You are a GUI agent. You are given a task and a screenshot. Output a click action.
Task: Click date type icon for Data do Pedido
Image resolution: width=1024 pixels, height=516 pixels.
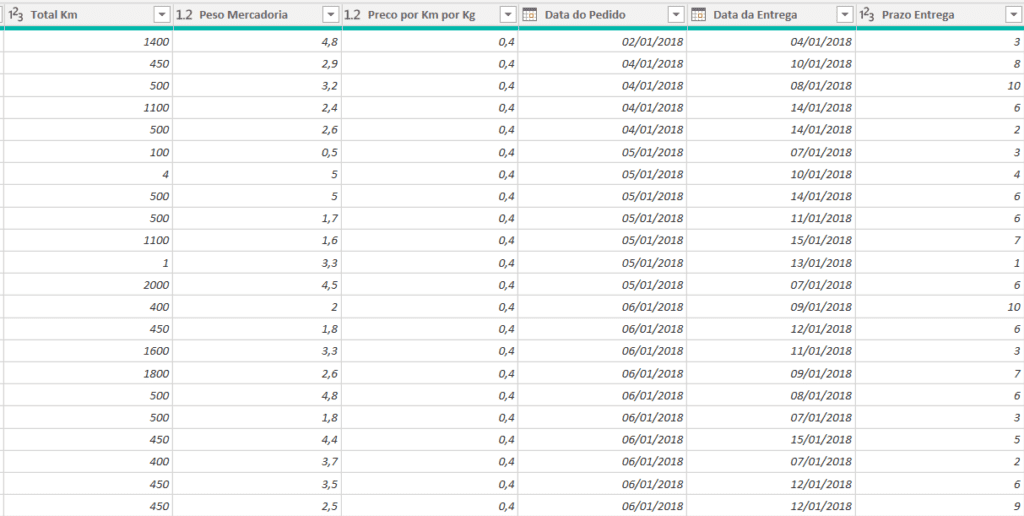click(x=530, y=15)
